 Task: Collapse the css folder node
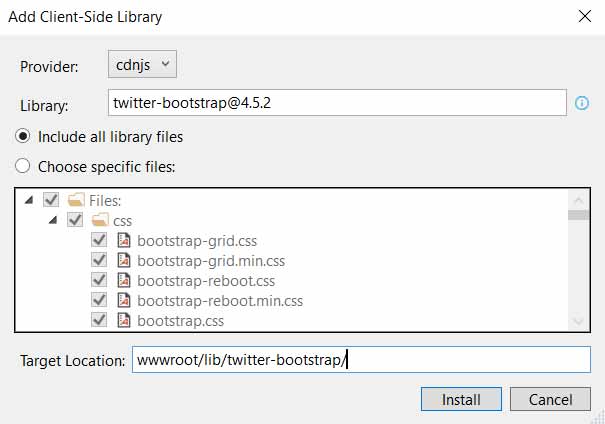click(x=53, y=220)
